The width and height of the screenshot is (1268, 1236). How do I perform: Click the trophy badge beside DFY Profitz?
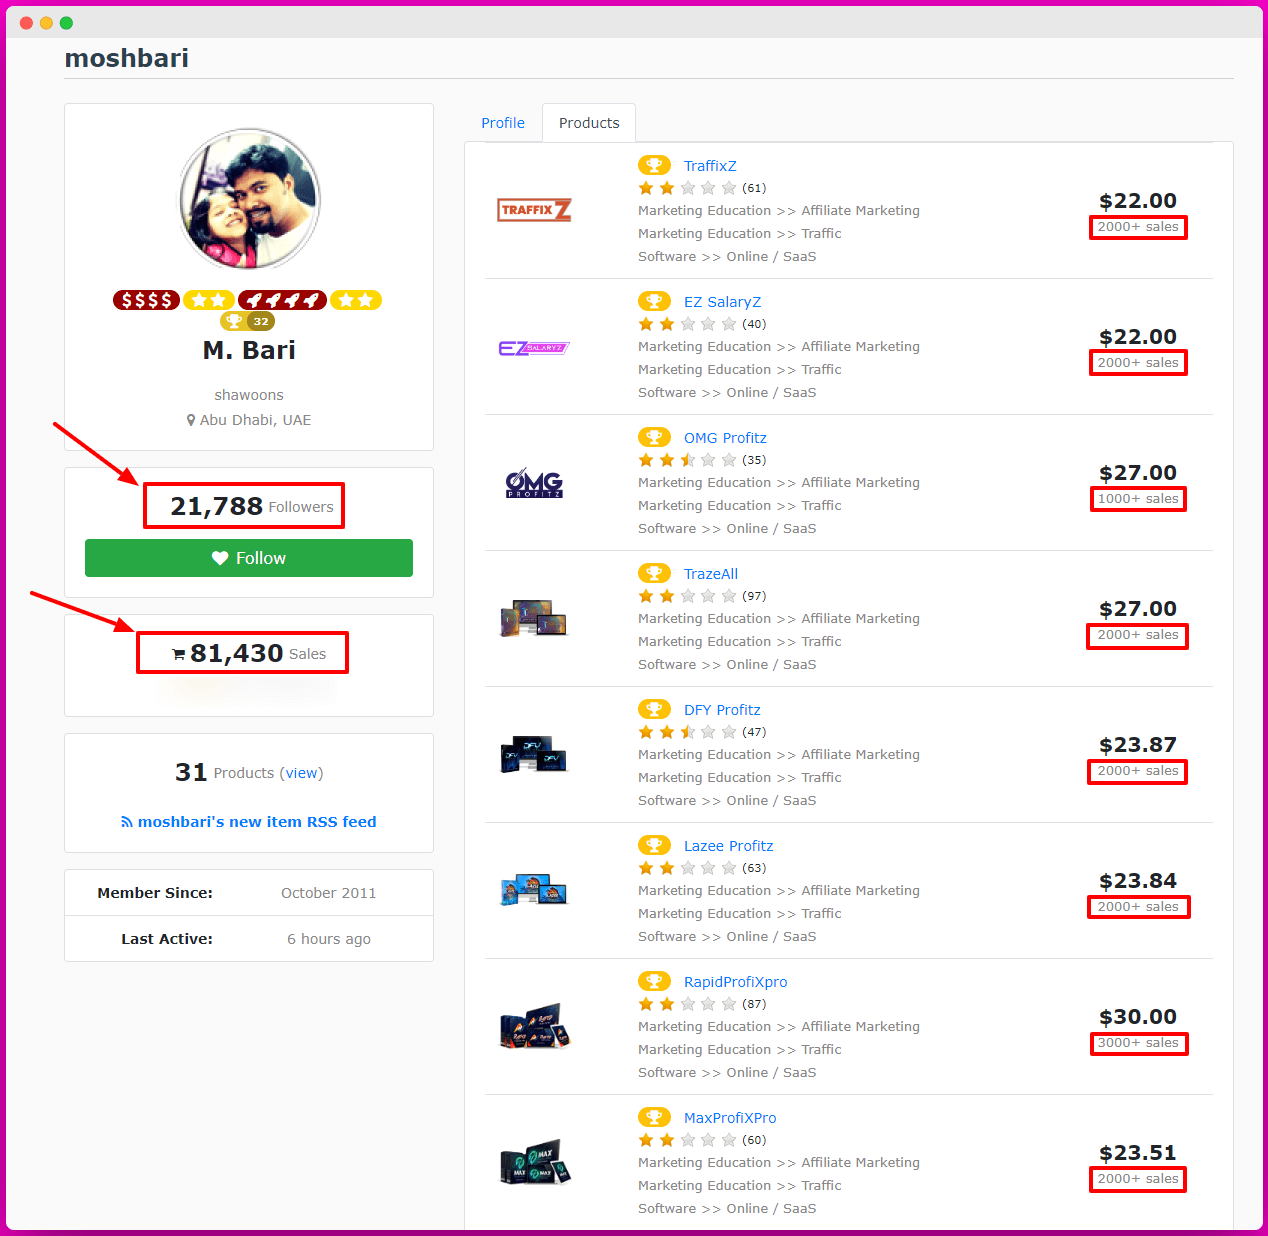click(x=654, y=709)
